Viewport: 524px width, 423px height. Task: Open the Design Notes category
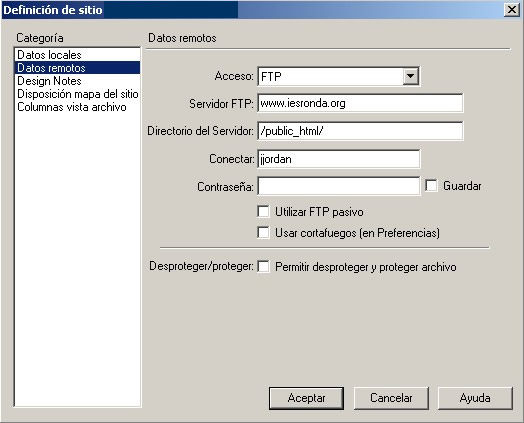click(77, 81)
